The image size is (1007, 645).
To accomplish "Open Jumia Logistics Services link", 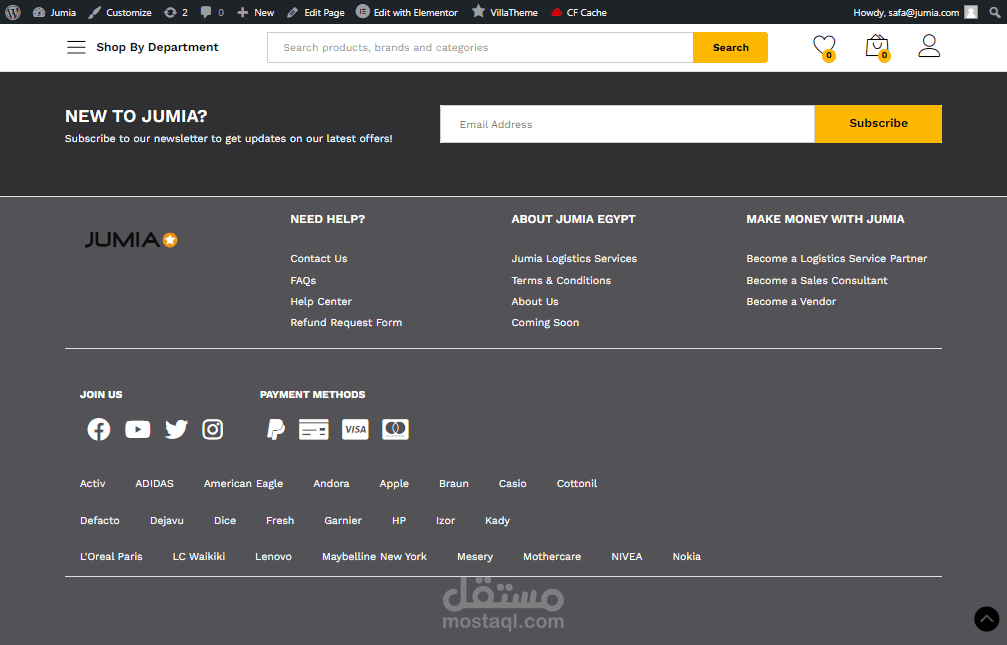I will tap(574, 258).
